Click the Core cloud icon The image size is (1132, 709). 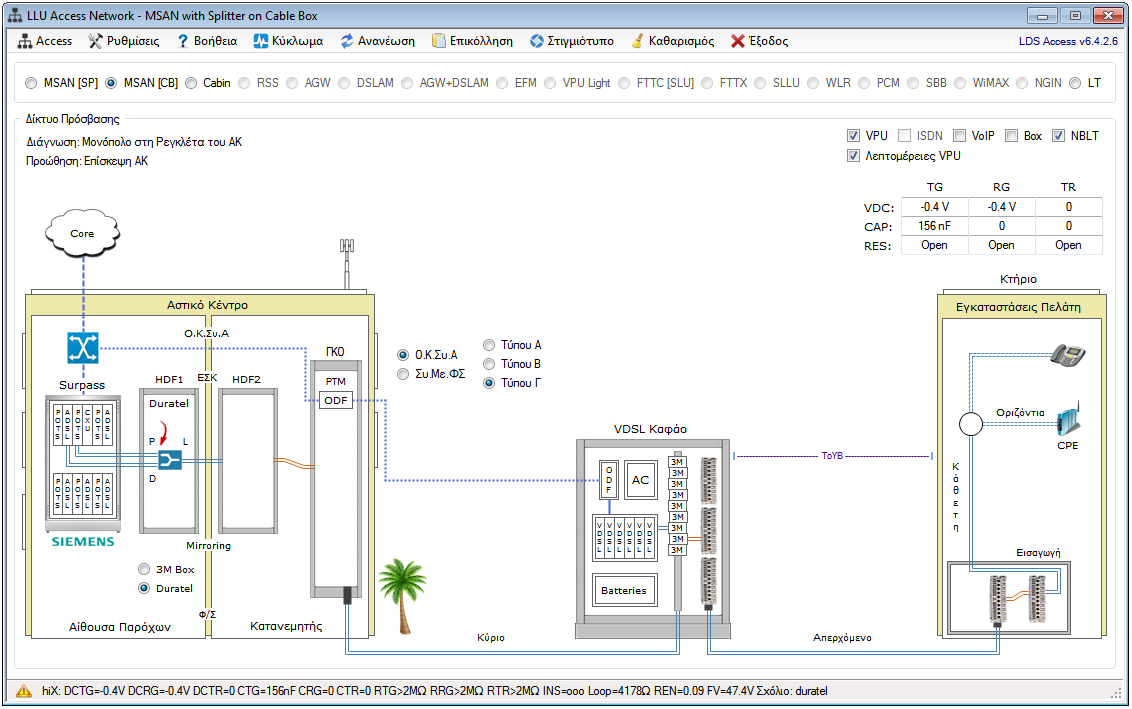(x=82, y=234)
